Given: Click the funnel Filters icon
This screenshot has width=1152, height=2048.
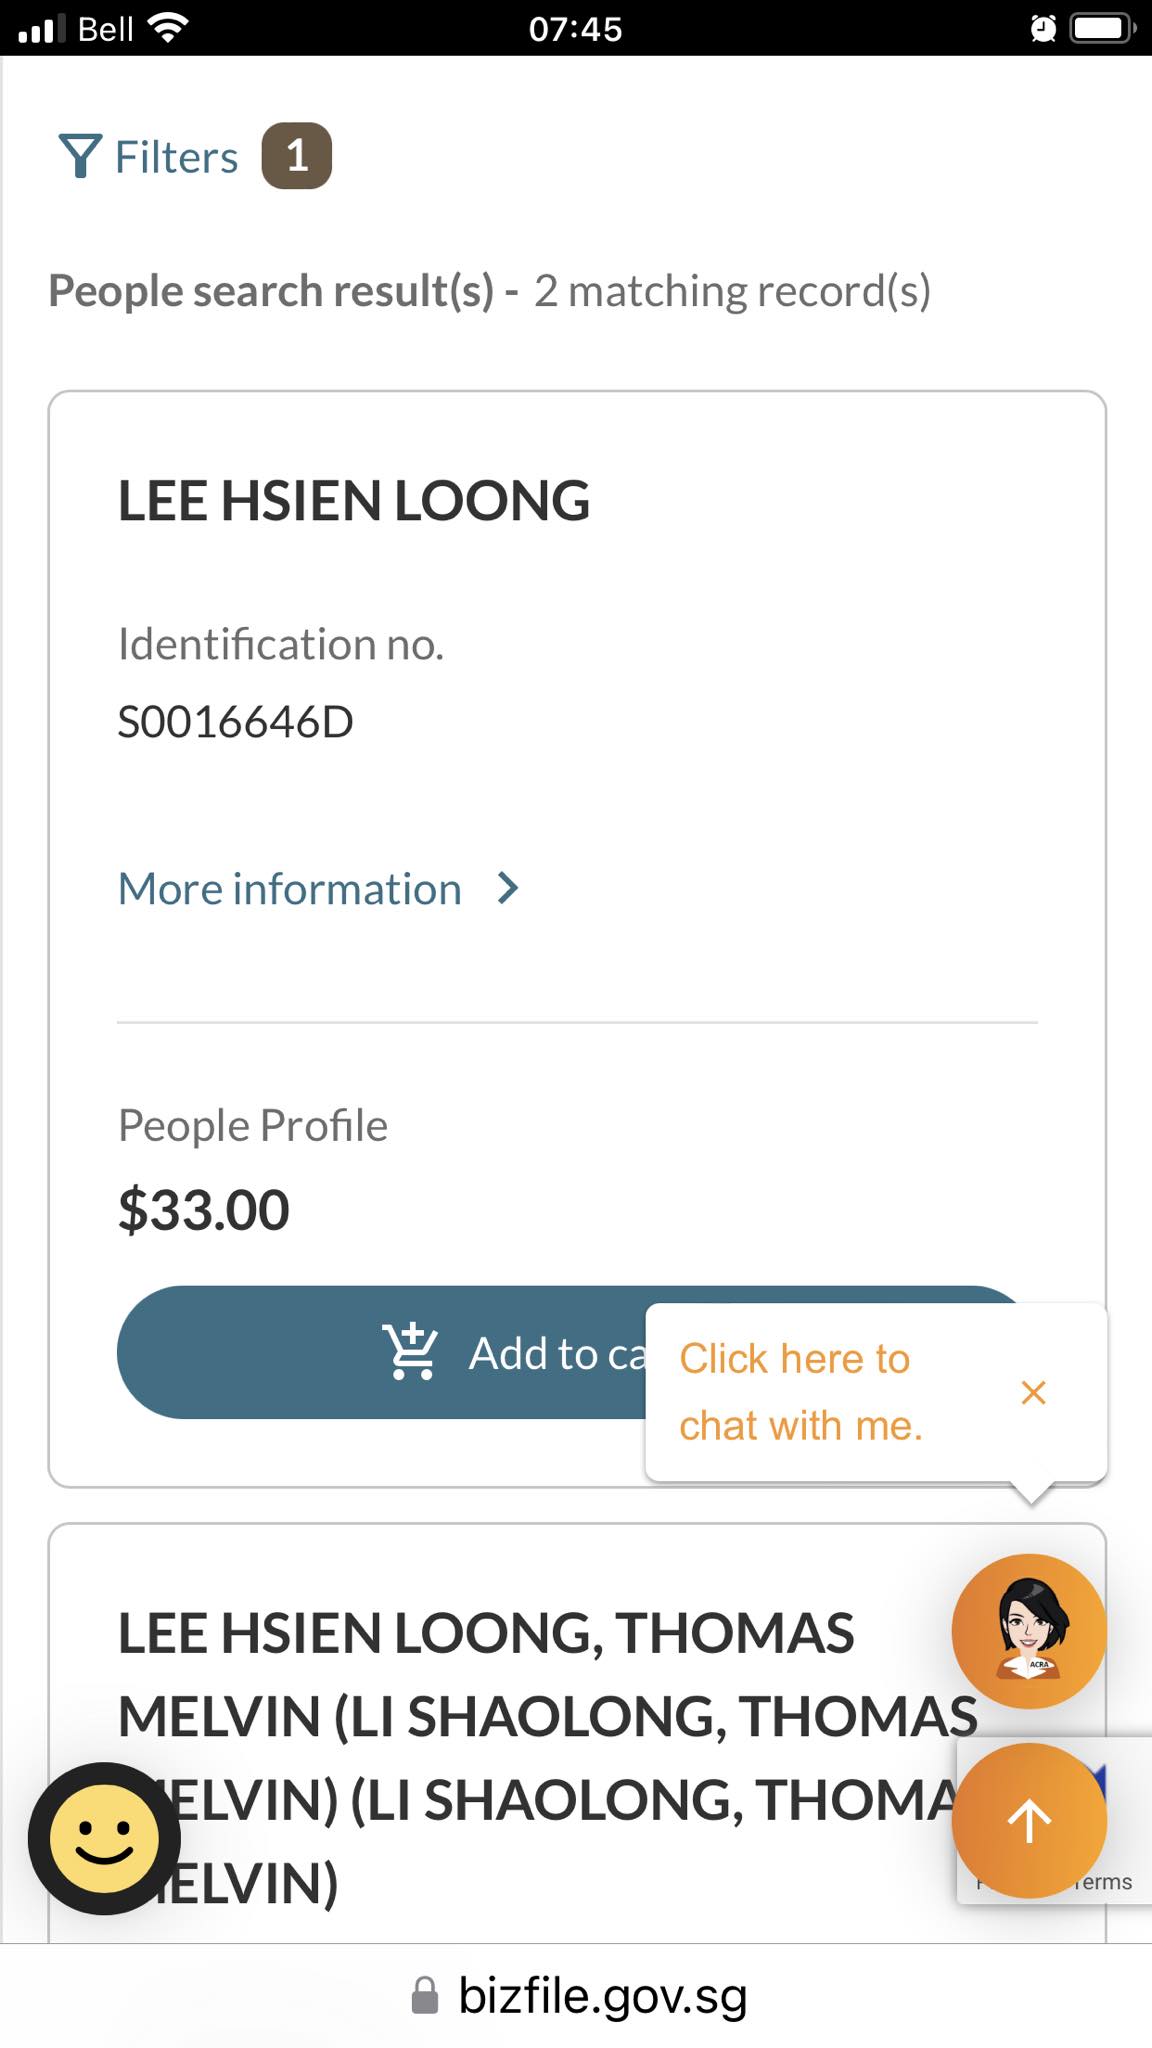Looking at the screenshot, I should [x=80, y=156].
